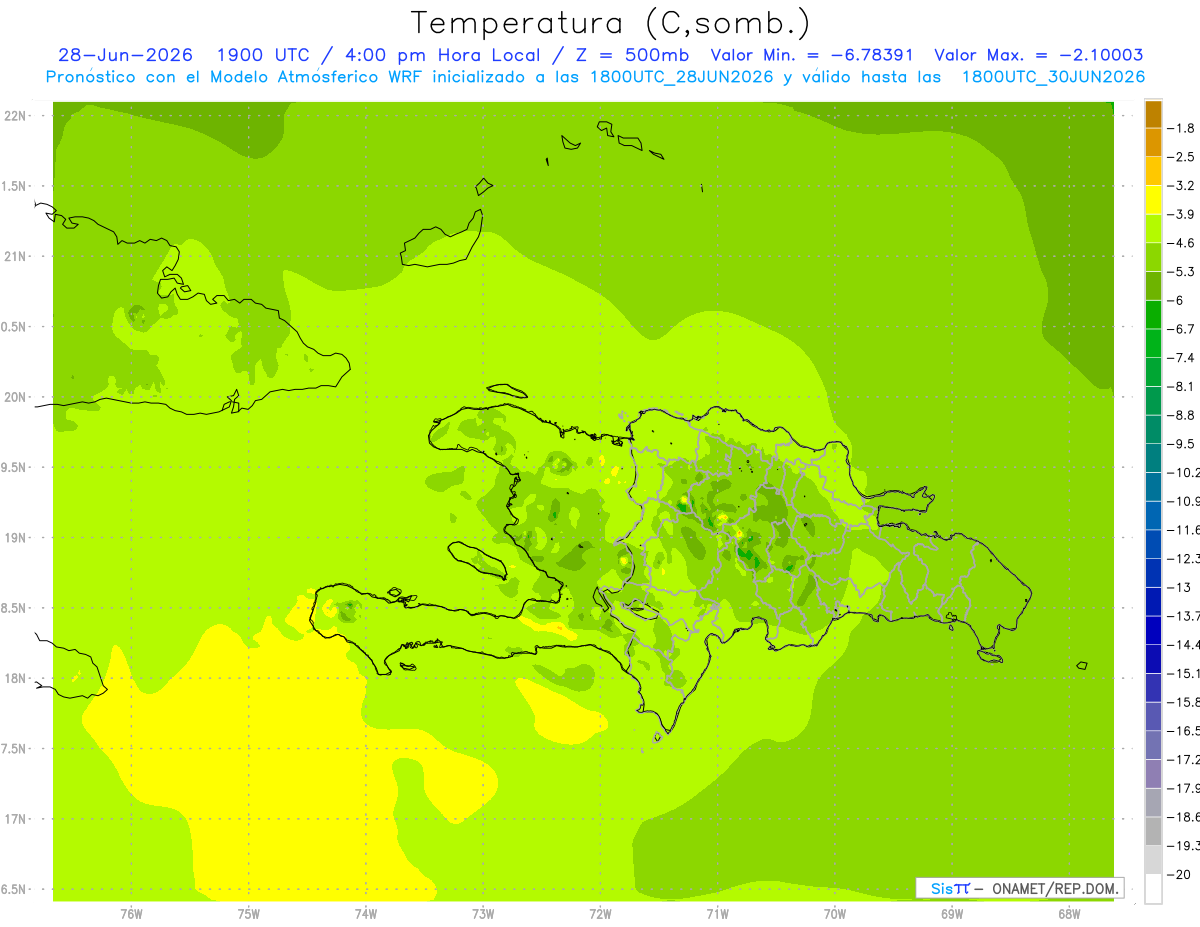Click the '73W' longitude axis label
Screen dimensions: 1200x927
pyautogui.click(x=483, y=913)
